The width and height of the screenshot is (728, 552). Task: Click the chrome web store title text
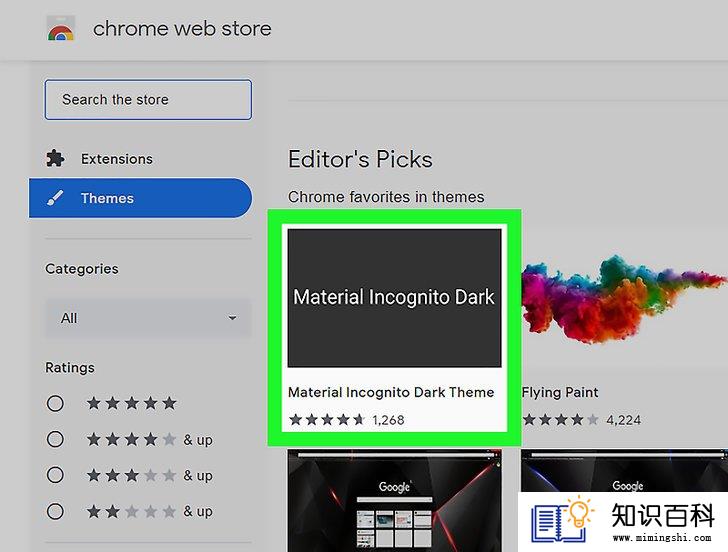pos(182,29)
